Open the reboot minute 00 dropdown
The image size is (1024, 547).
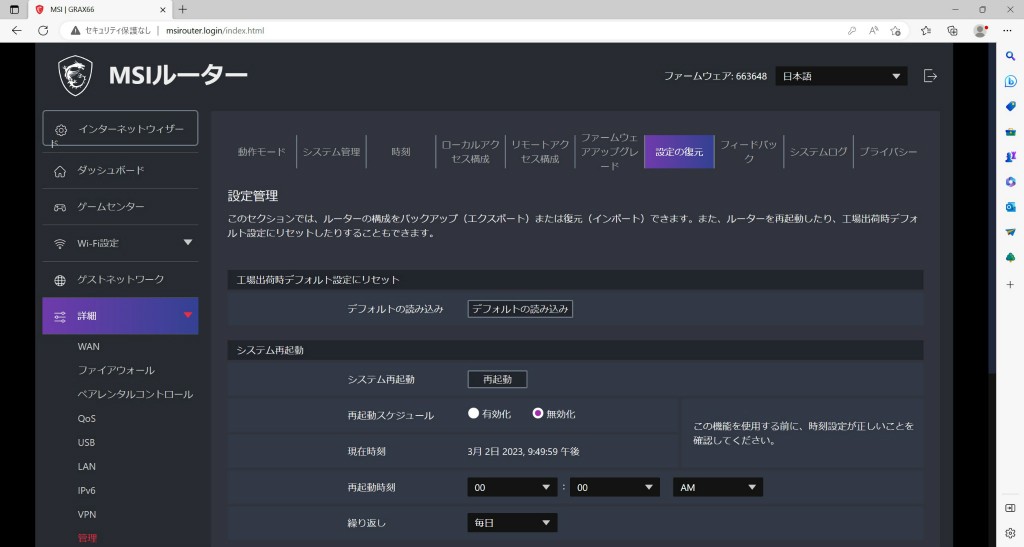pyautogui.click(x=615, y=488)
